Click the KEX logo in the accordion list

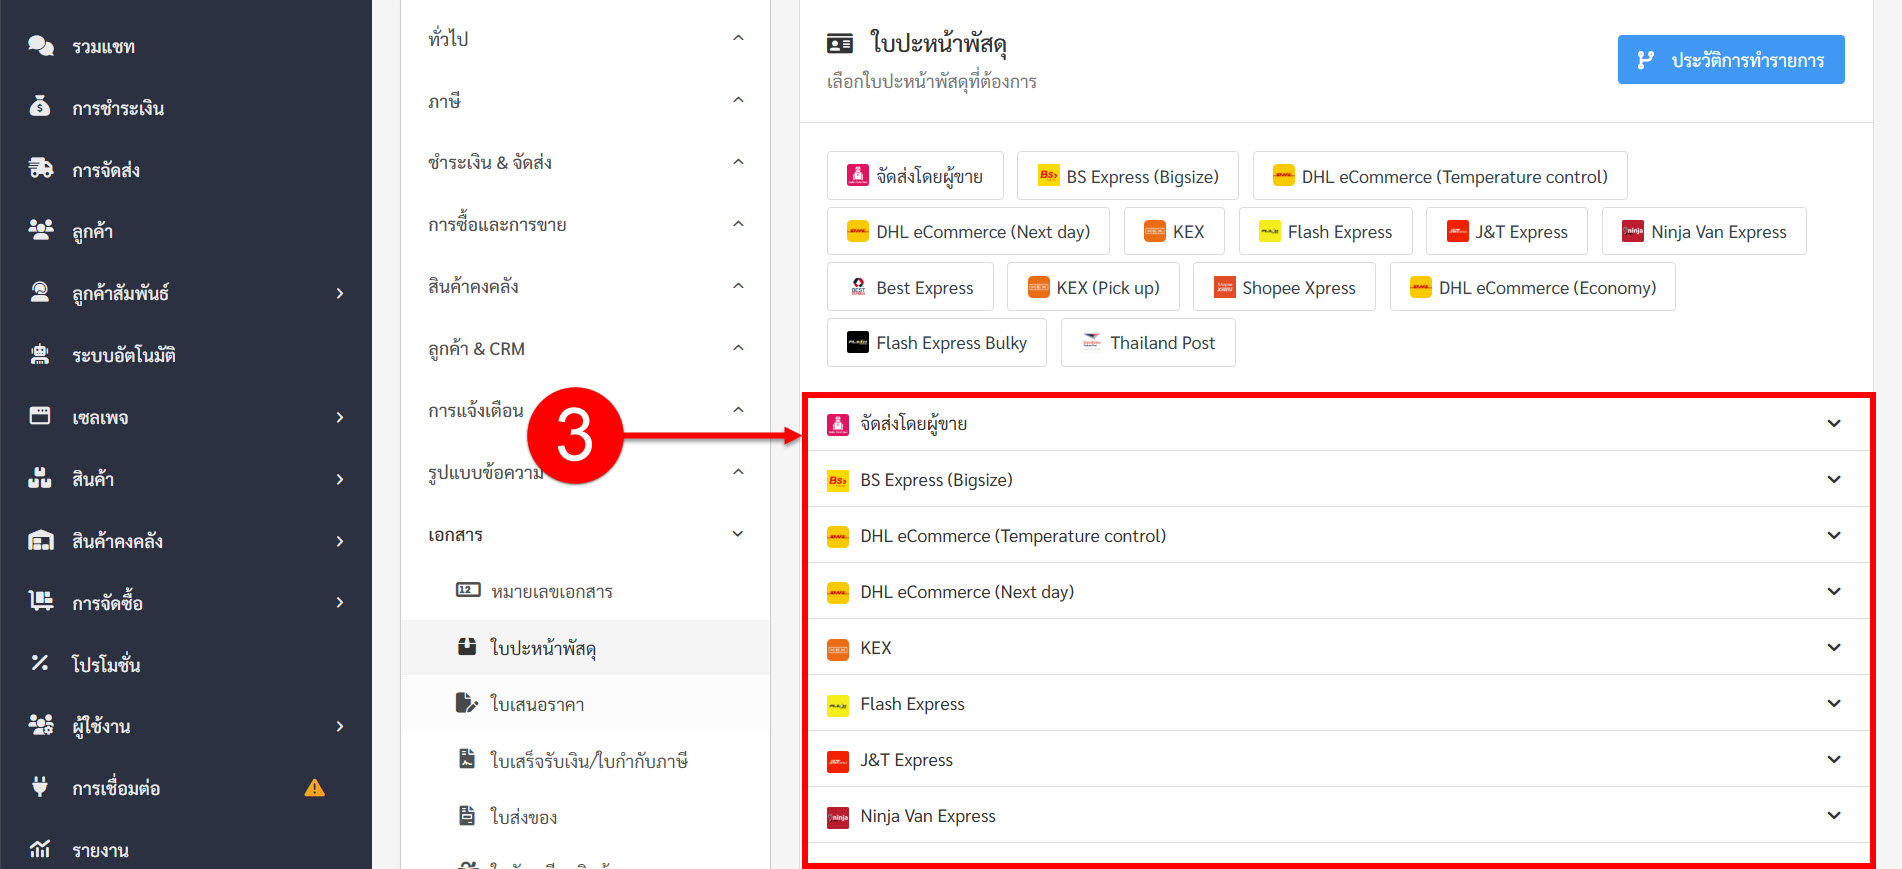(x=838, y=649)
